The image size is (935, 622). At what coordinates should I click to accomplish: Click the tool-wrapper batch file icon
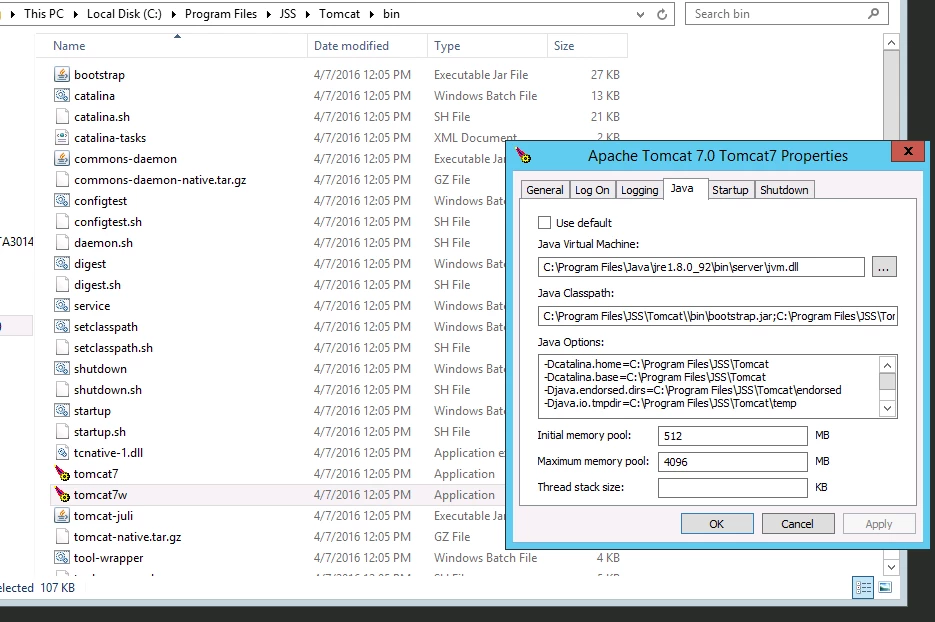62,558
